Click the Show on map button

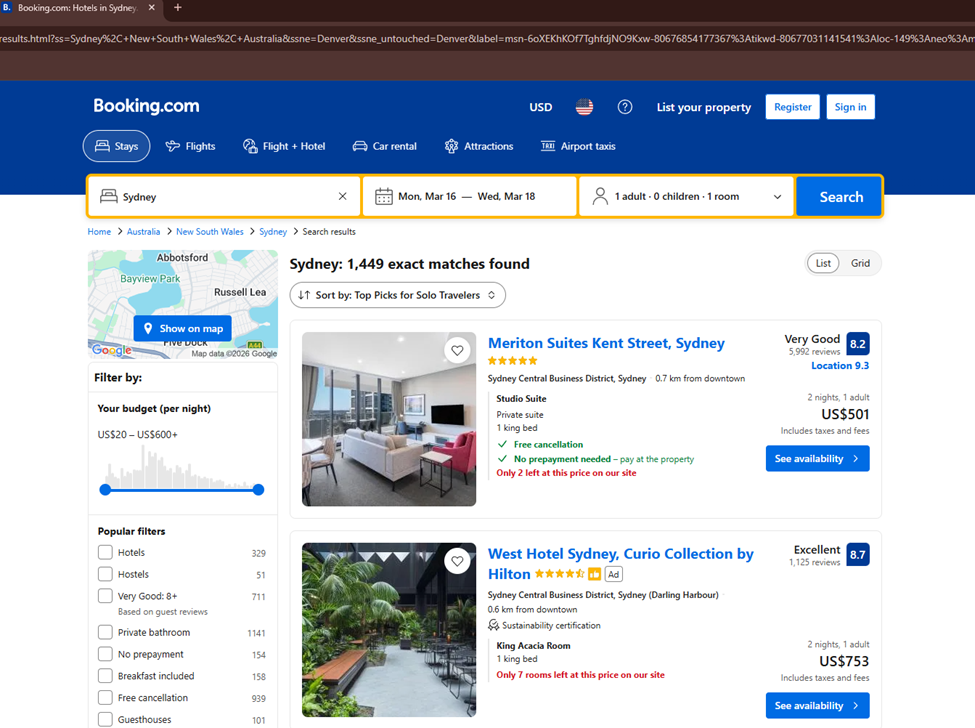(182, 328)
